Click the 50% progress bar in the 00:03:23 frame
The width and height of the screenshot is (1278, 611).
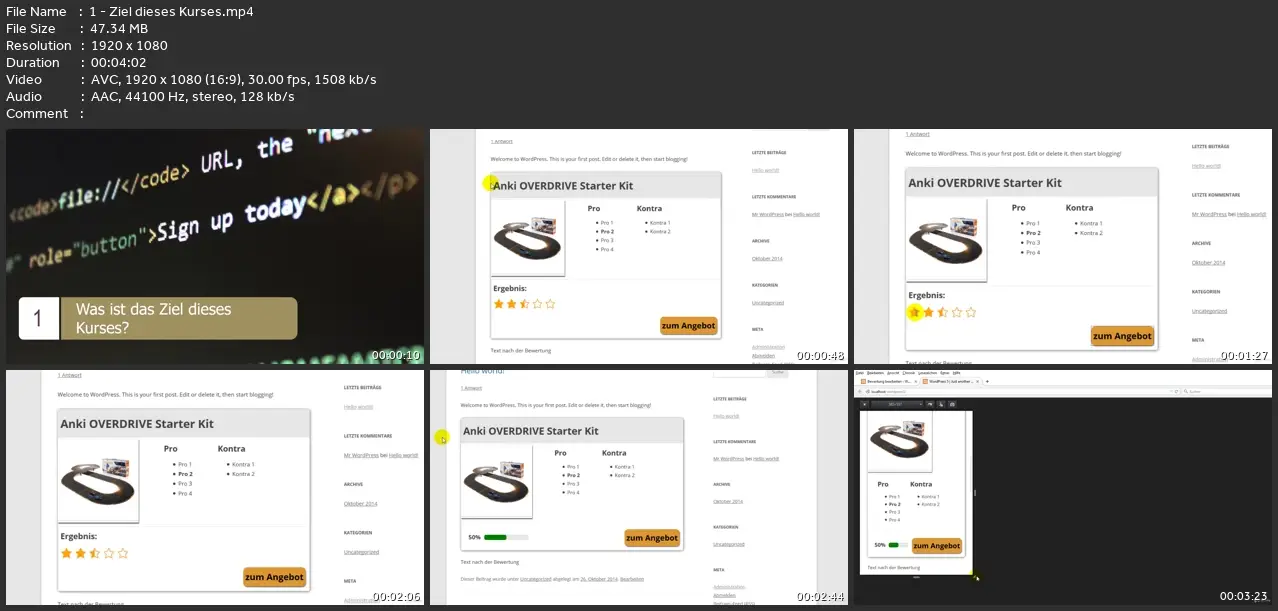898,545
